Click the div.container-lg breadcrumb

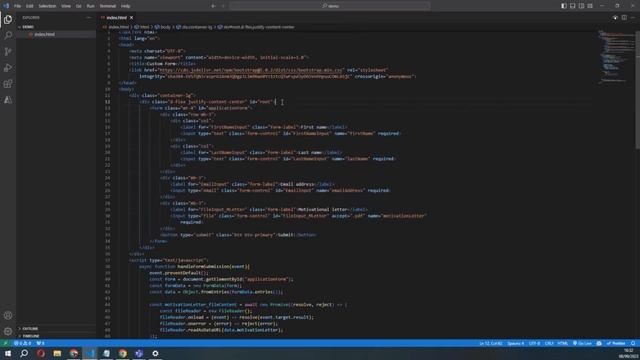pos(195,27)
